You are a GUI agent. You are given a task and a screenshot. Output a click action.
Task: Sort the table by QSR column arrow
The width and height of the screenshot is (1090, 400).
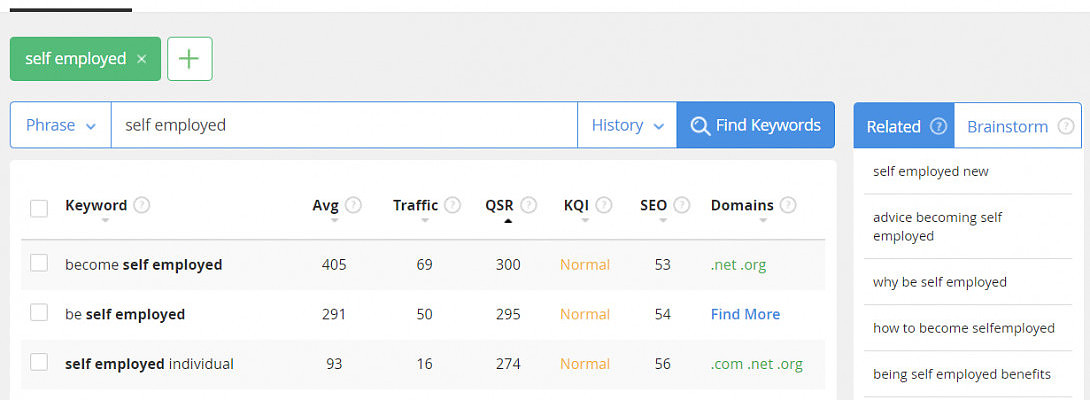coord(508,221)
